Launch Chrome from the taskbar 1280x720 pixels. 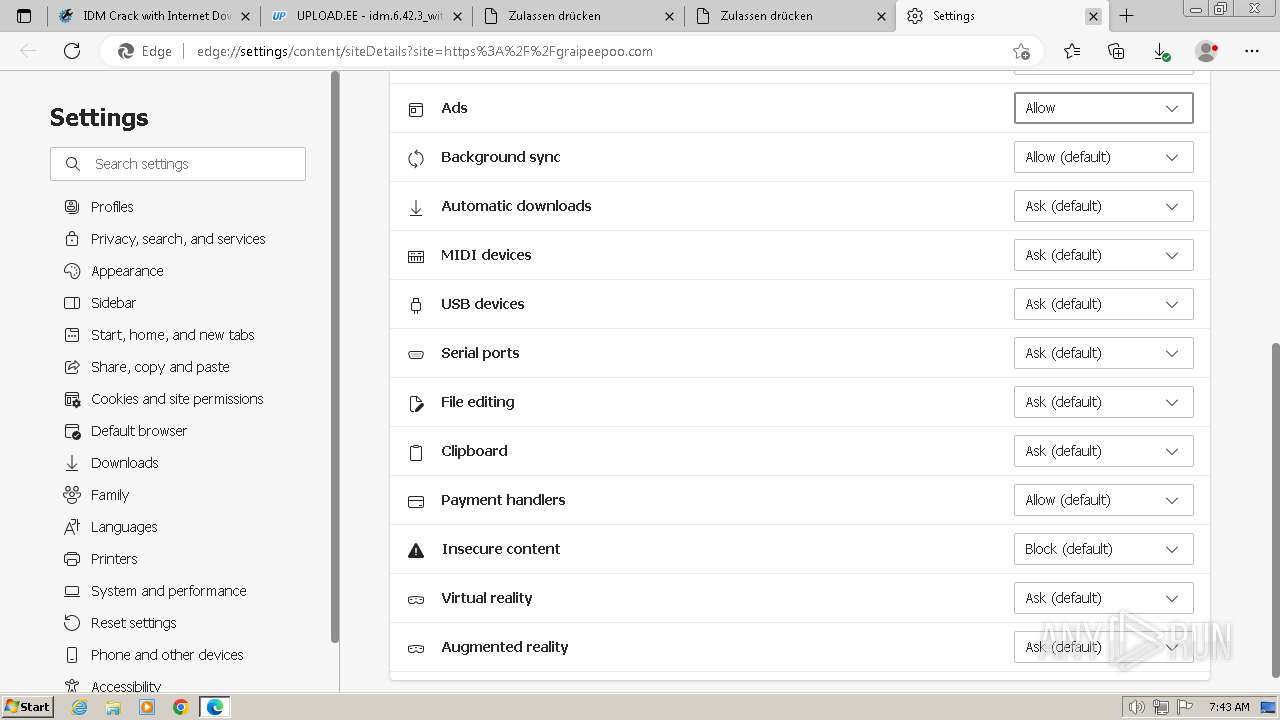(x=180, y=707)
